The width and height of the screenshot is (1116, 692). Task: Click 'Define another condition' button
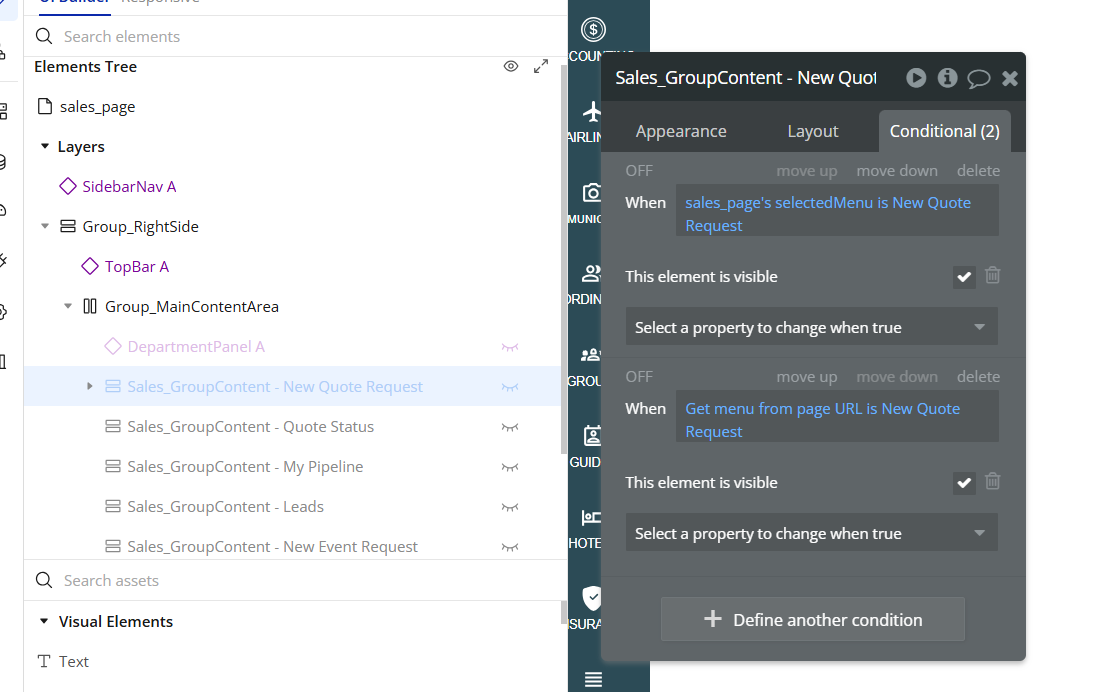tap(812, 620)
